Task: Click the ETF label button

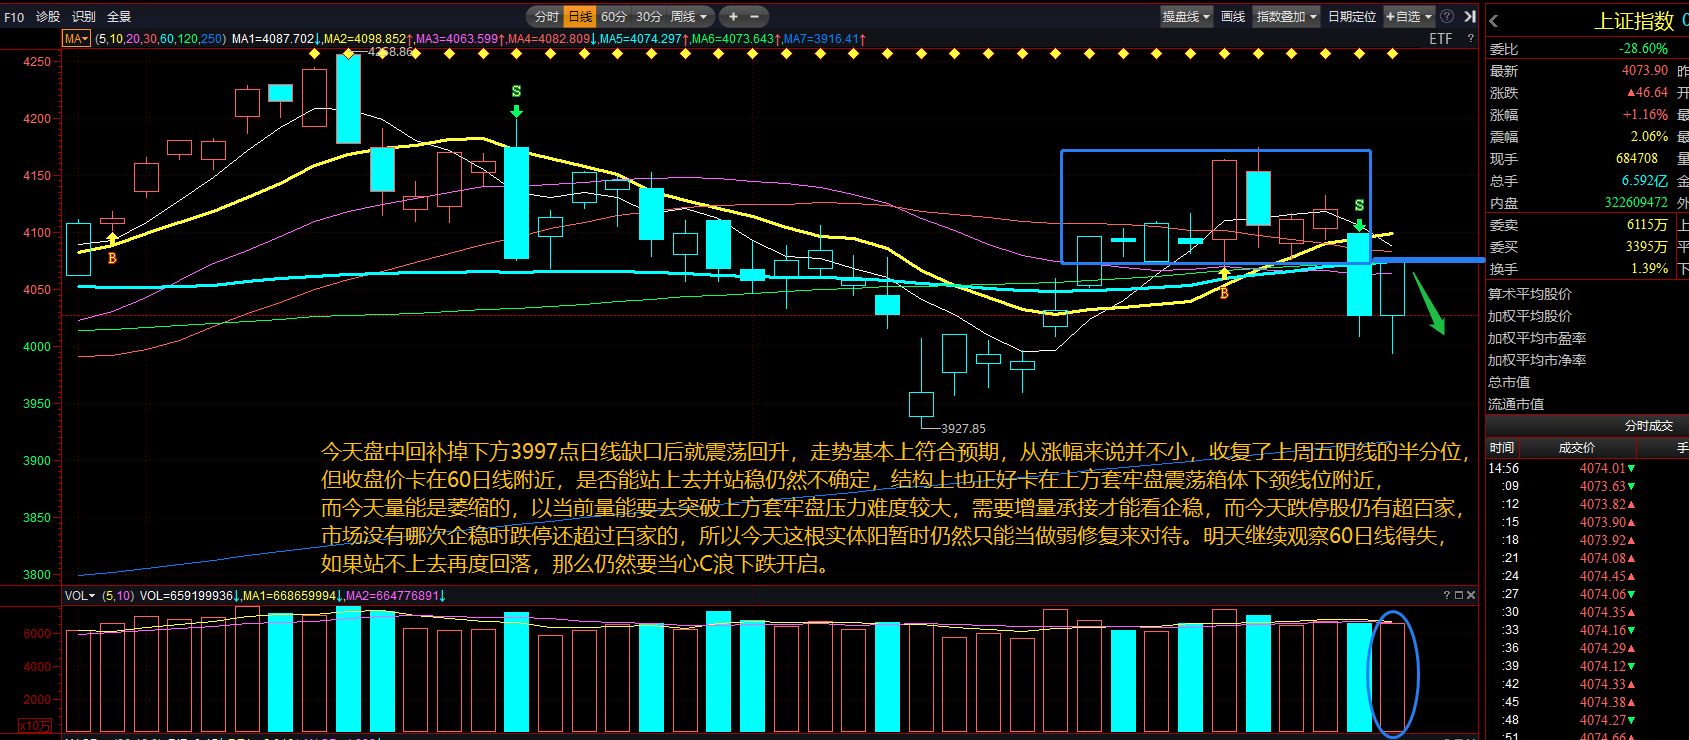Action: (x=1441, y=39)
